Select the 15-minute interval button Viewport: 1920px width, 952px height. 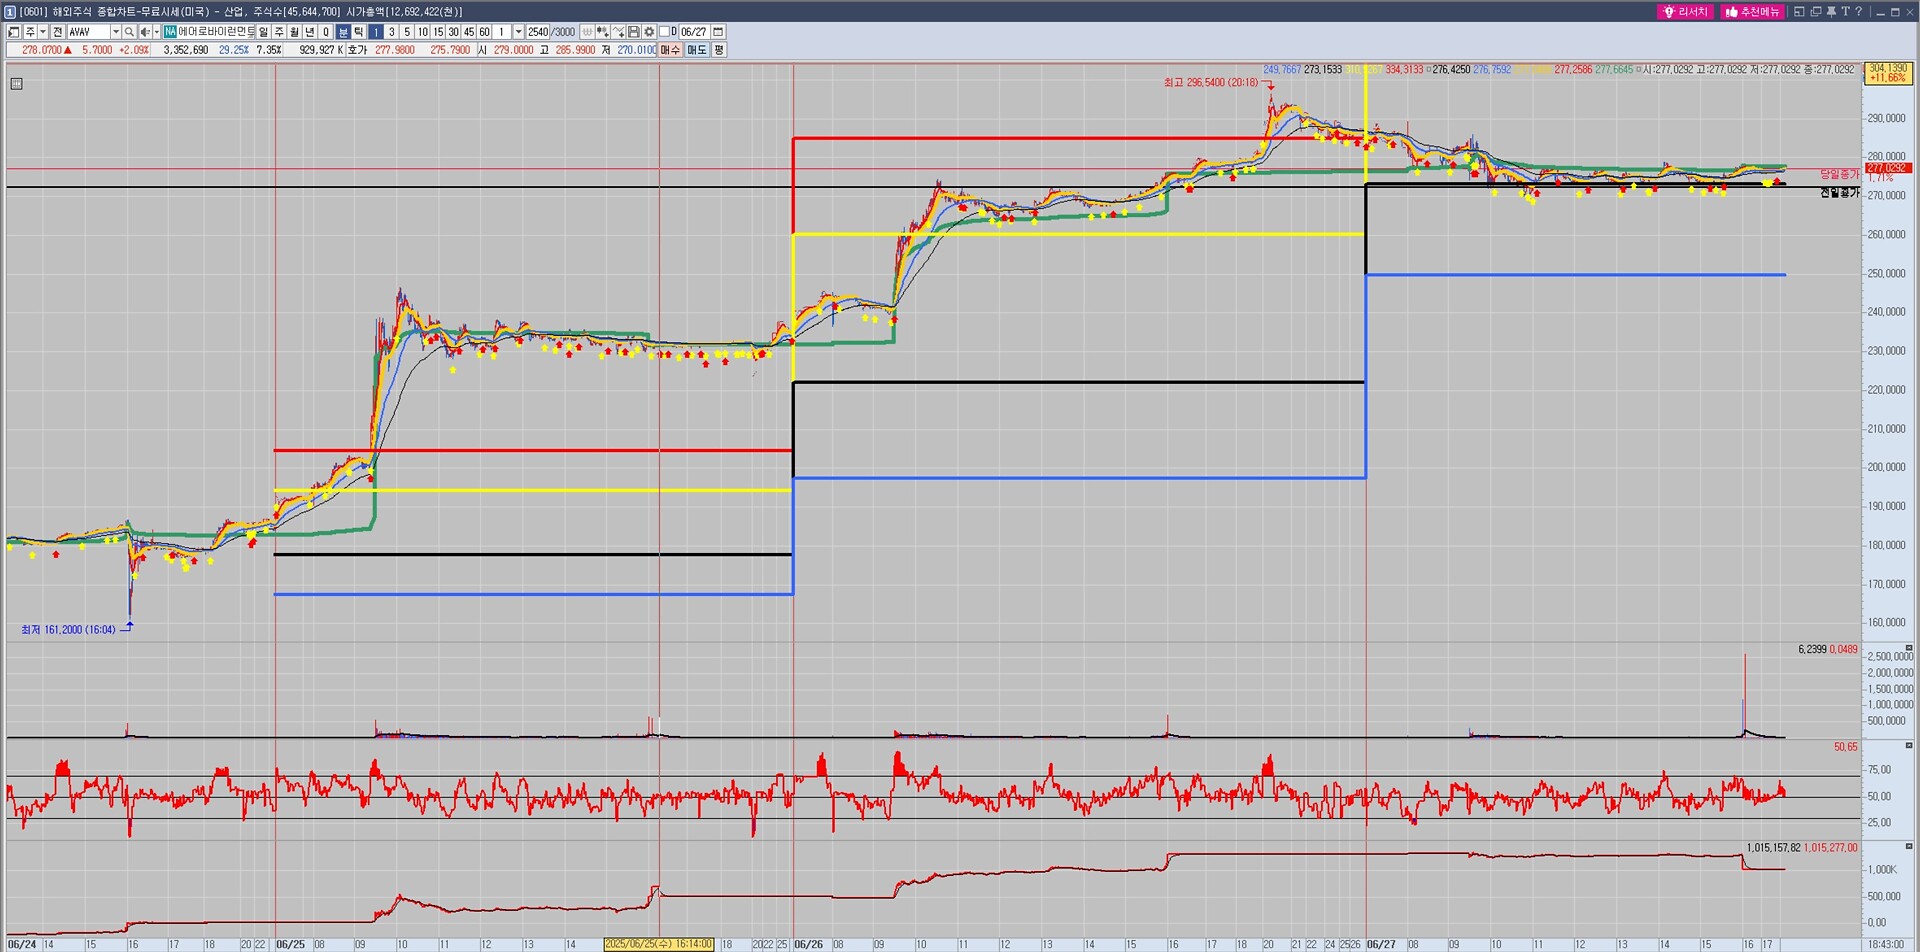pos(438,32)
